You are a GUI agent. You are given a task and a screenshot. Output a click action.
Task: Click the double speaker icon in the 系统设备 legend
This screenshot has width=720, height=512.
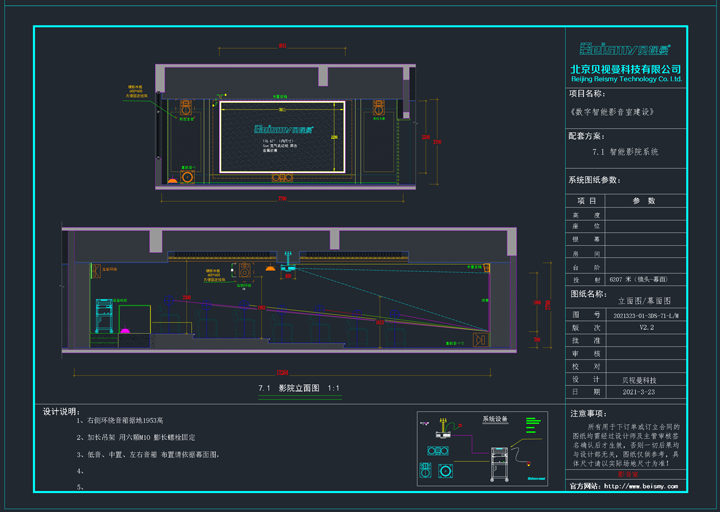point(438,451)
